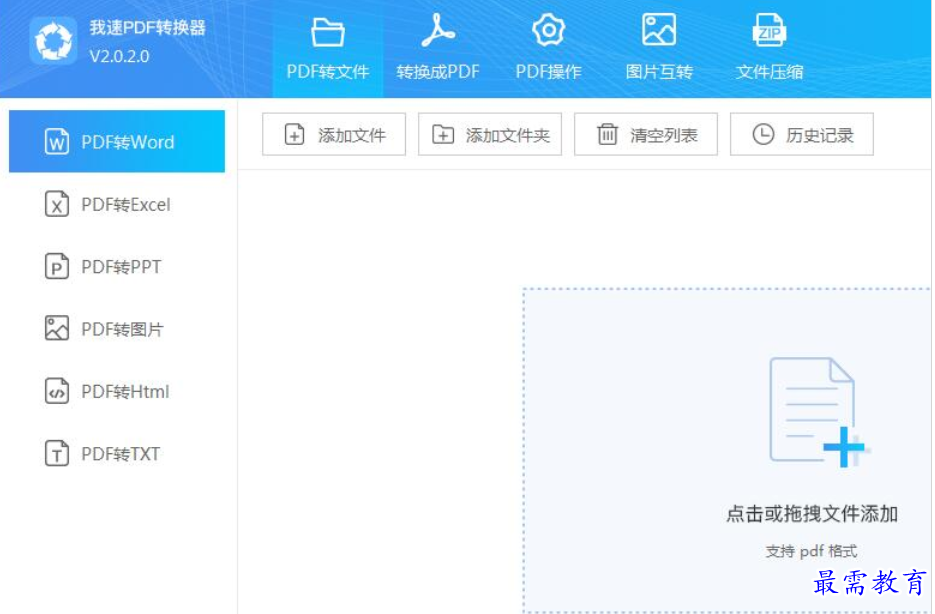The image size is (935, 614).
Task: Click the code icon beside PDF转Html
Action: [x=57, y=391]
